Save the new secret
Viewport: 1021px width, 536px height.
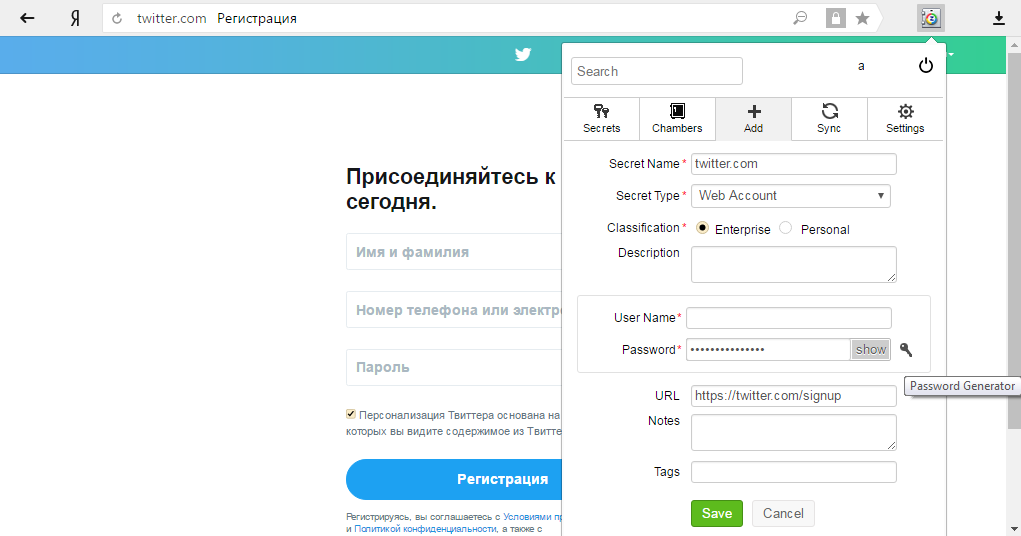coord(716,513)
